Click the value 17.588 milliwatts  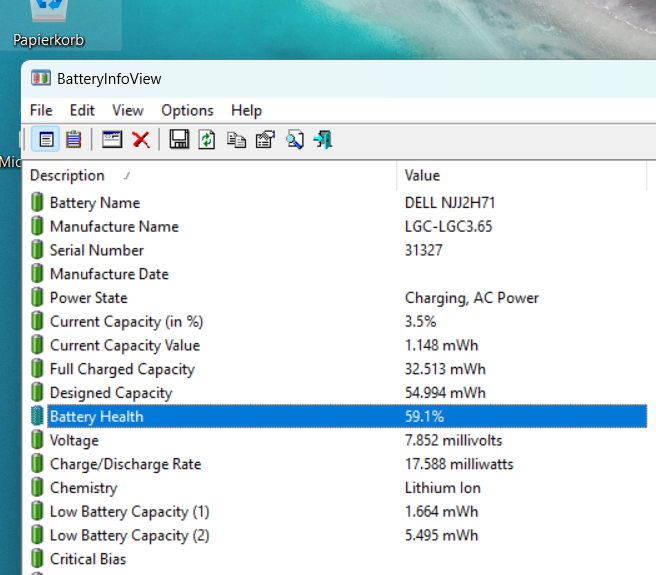(459, 465)
